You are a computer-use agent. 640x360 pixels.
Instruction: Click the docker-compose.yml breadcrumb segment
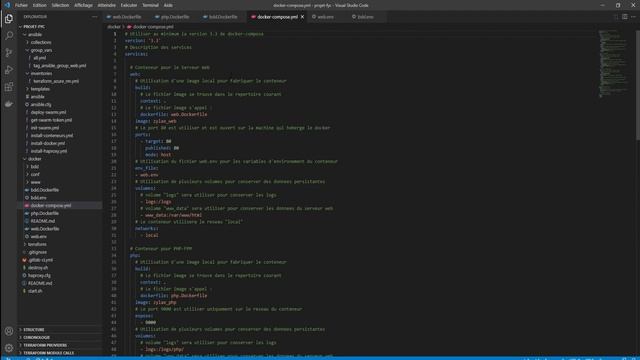tap(150, 27)
